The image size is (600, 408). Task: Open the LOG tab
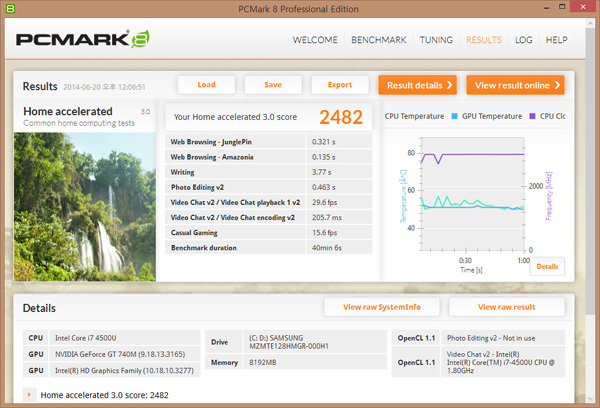(523, 41)
